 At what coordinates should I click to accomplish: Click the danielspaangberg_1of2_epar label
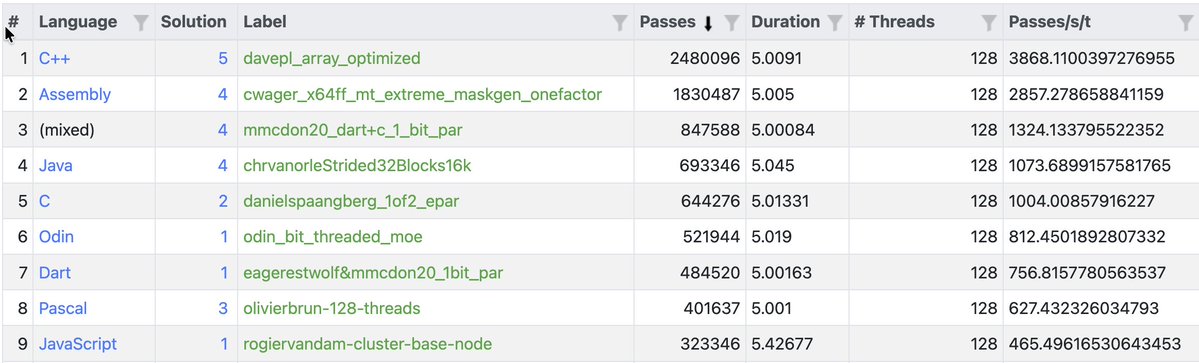[x=351, y=201]
